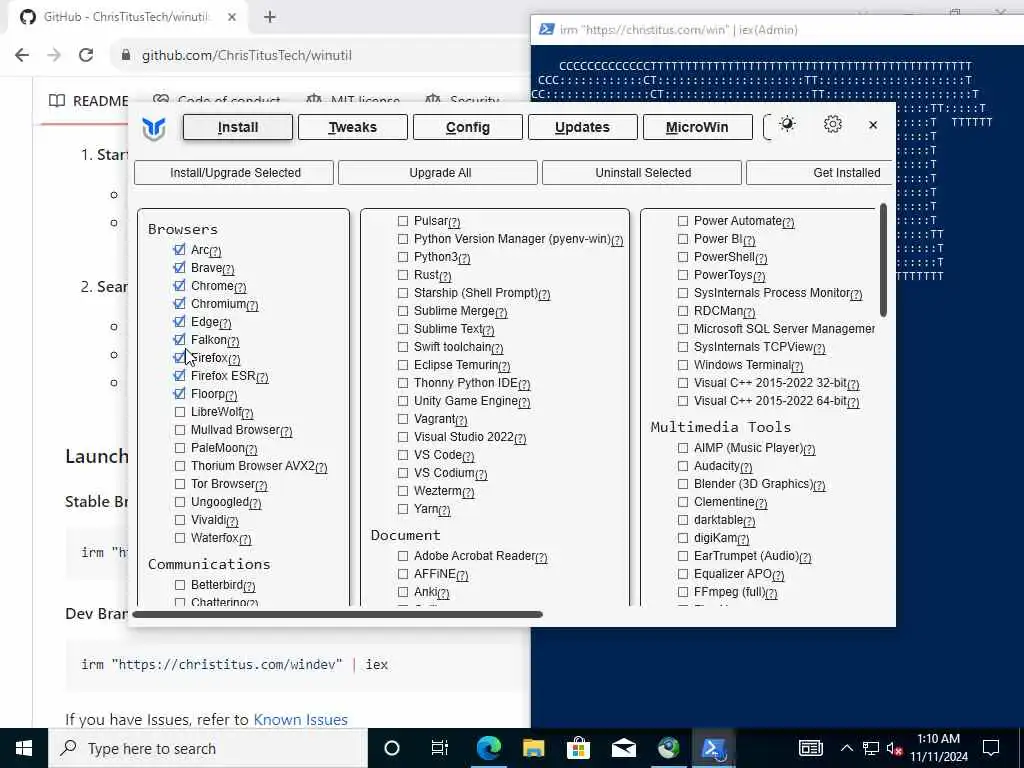
Task: Open a new browser tab
Action: coord(270,17)
